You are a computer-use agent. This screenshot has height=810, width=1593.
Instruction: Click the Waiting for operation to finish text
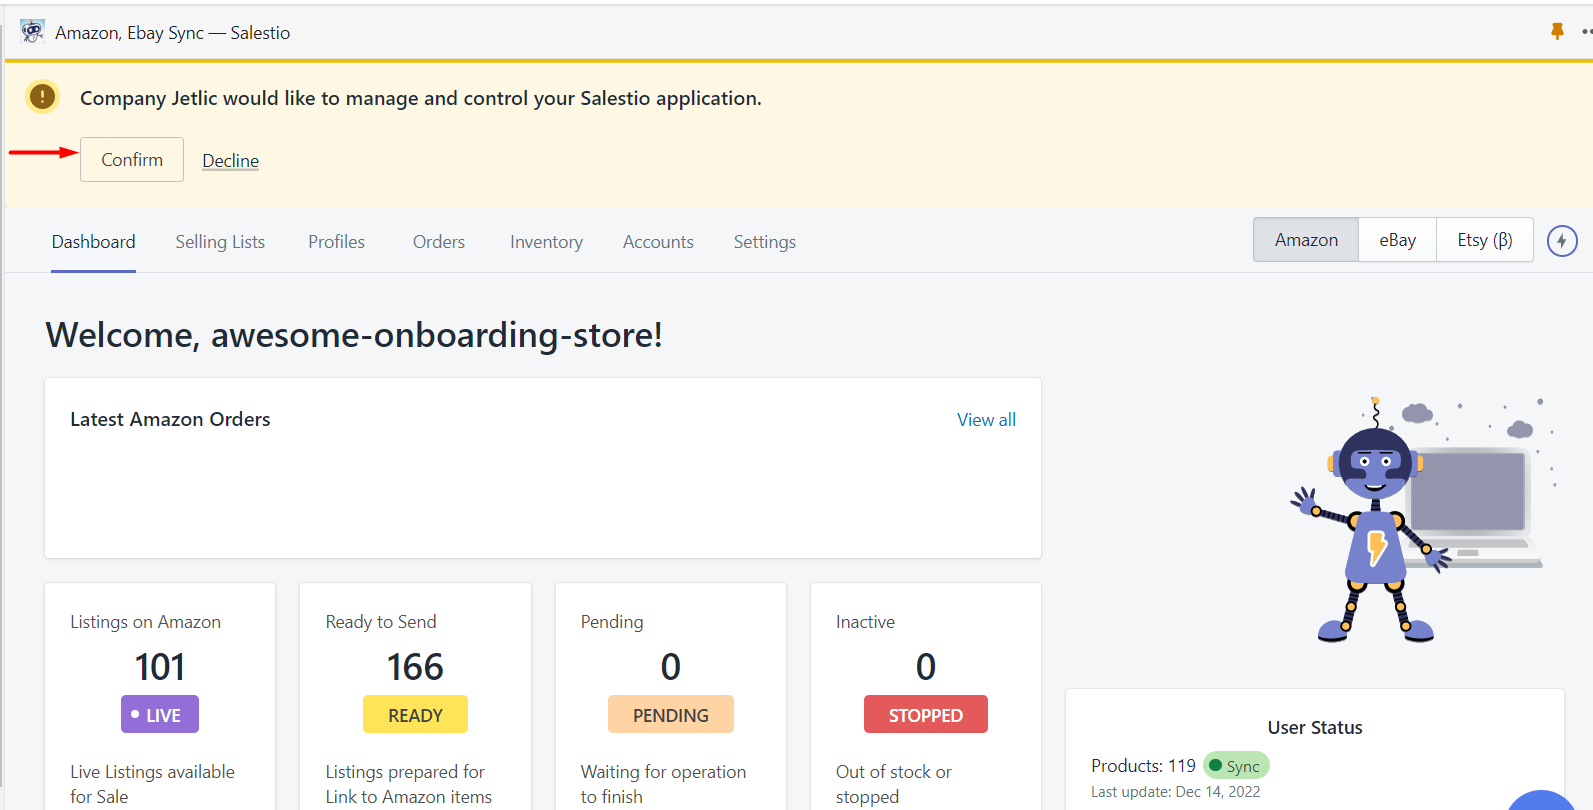(663, 784)
